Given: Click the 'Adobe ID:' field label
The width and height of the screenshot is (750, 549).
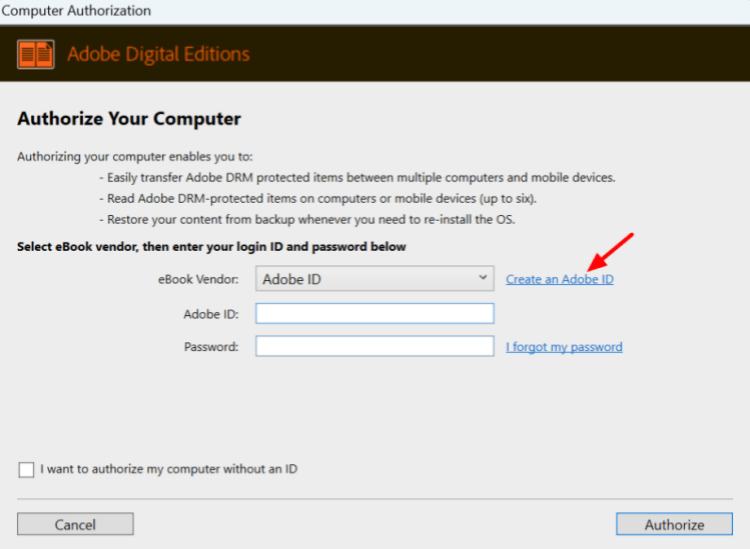Looking at the screenshot, I should (211, 314).
